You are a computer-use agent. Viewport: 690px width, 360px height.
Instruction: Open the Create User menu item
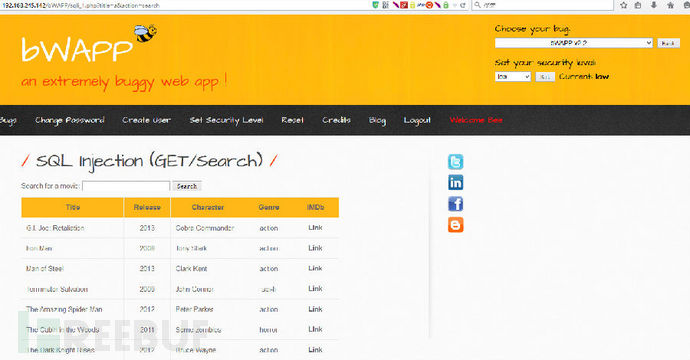pos(147,120)
